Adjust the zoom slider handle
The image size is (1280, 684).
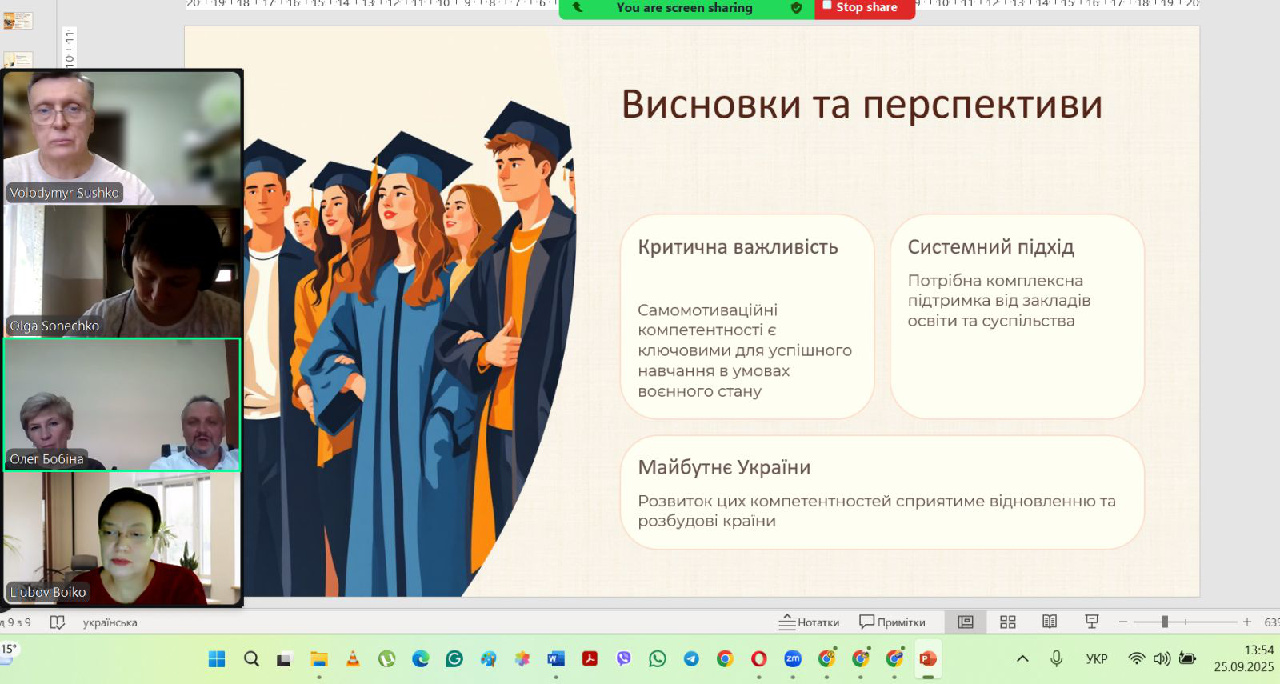click(x=1164, y=622)
